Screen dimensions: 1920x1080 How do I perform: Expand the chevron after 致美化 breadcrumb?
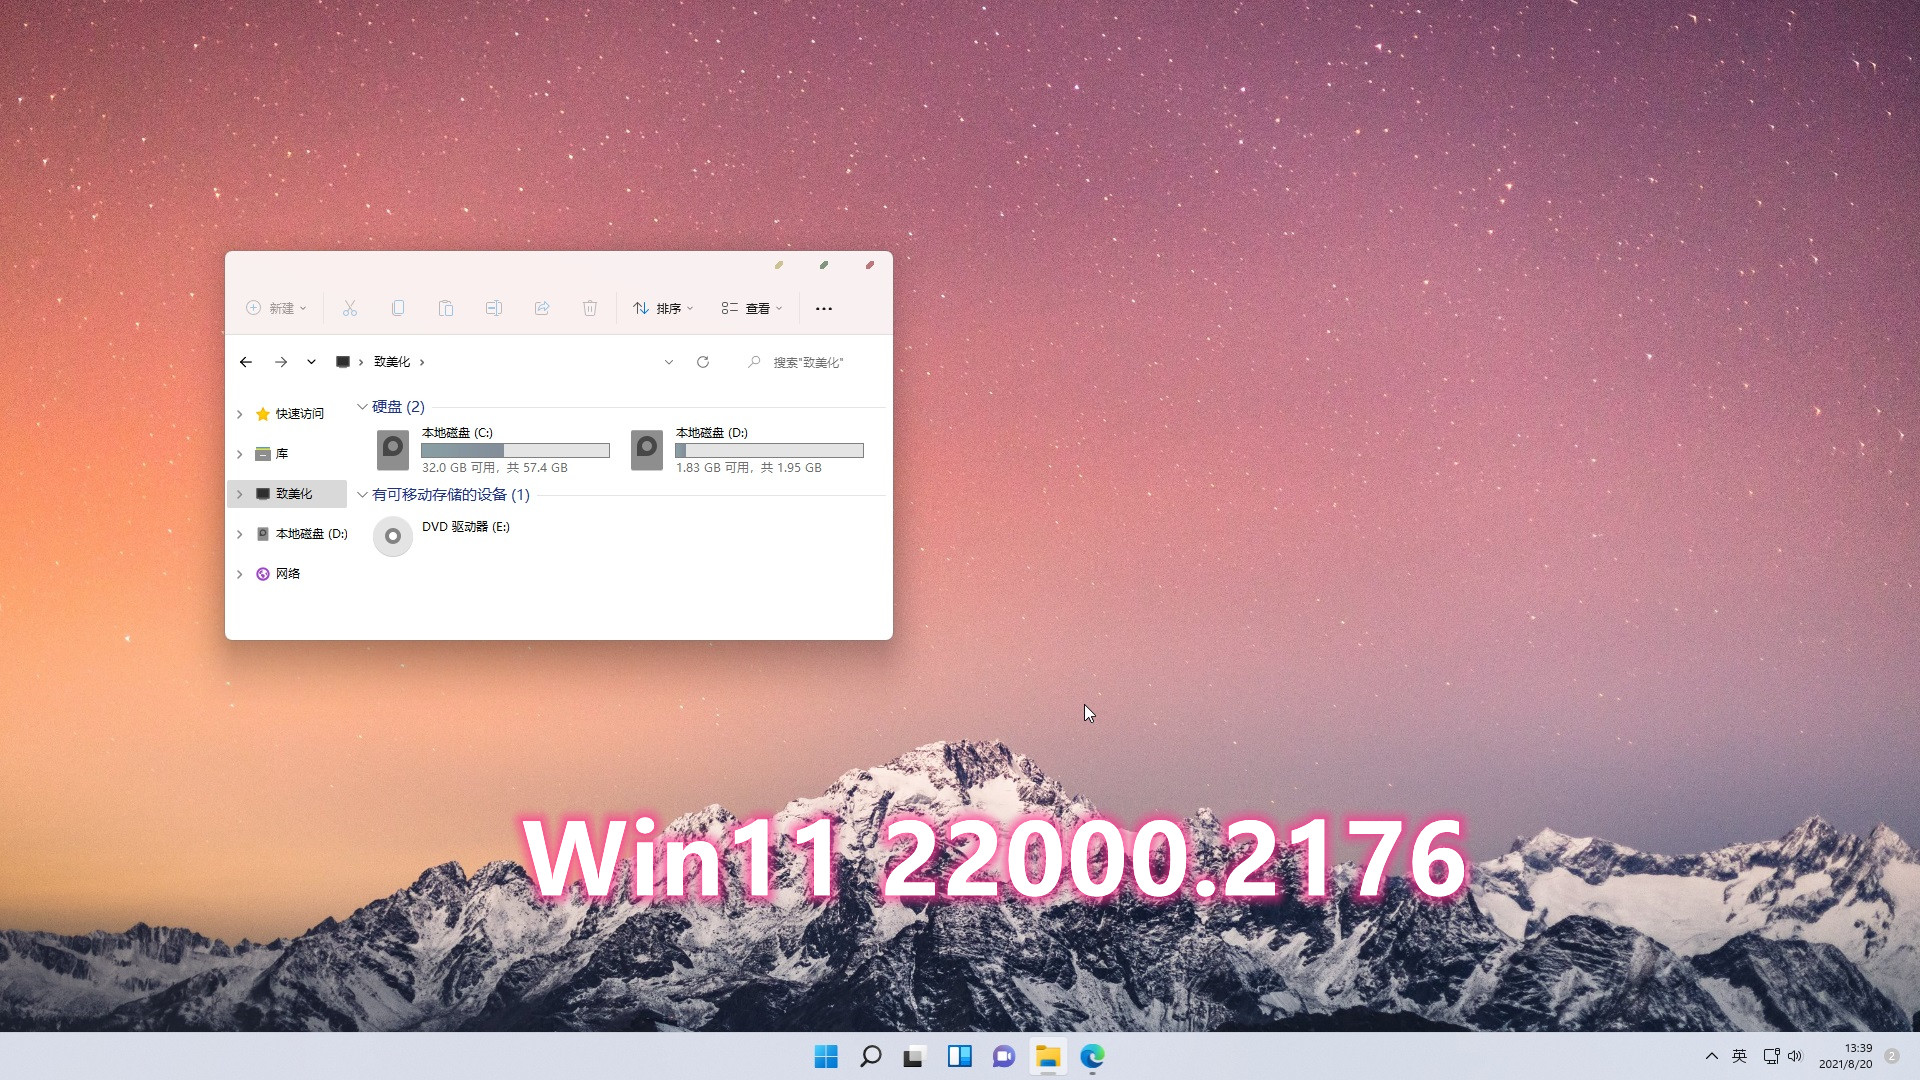[x=422, y=362]
